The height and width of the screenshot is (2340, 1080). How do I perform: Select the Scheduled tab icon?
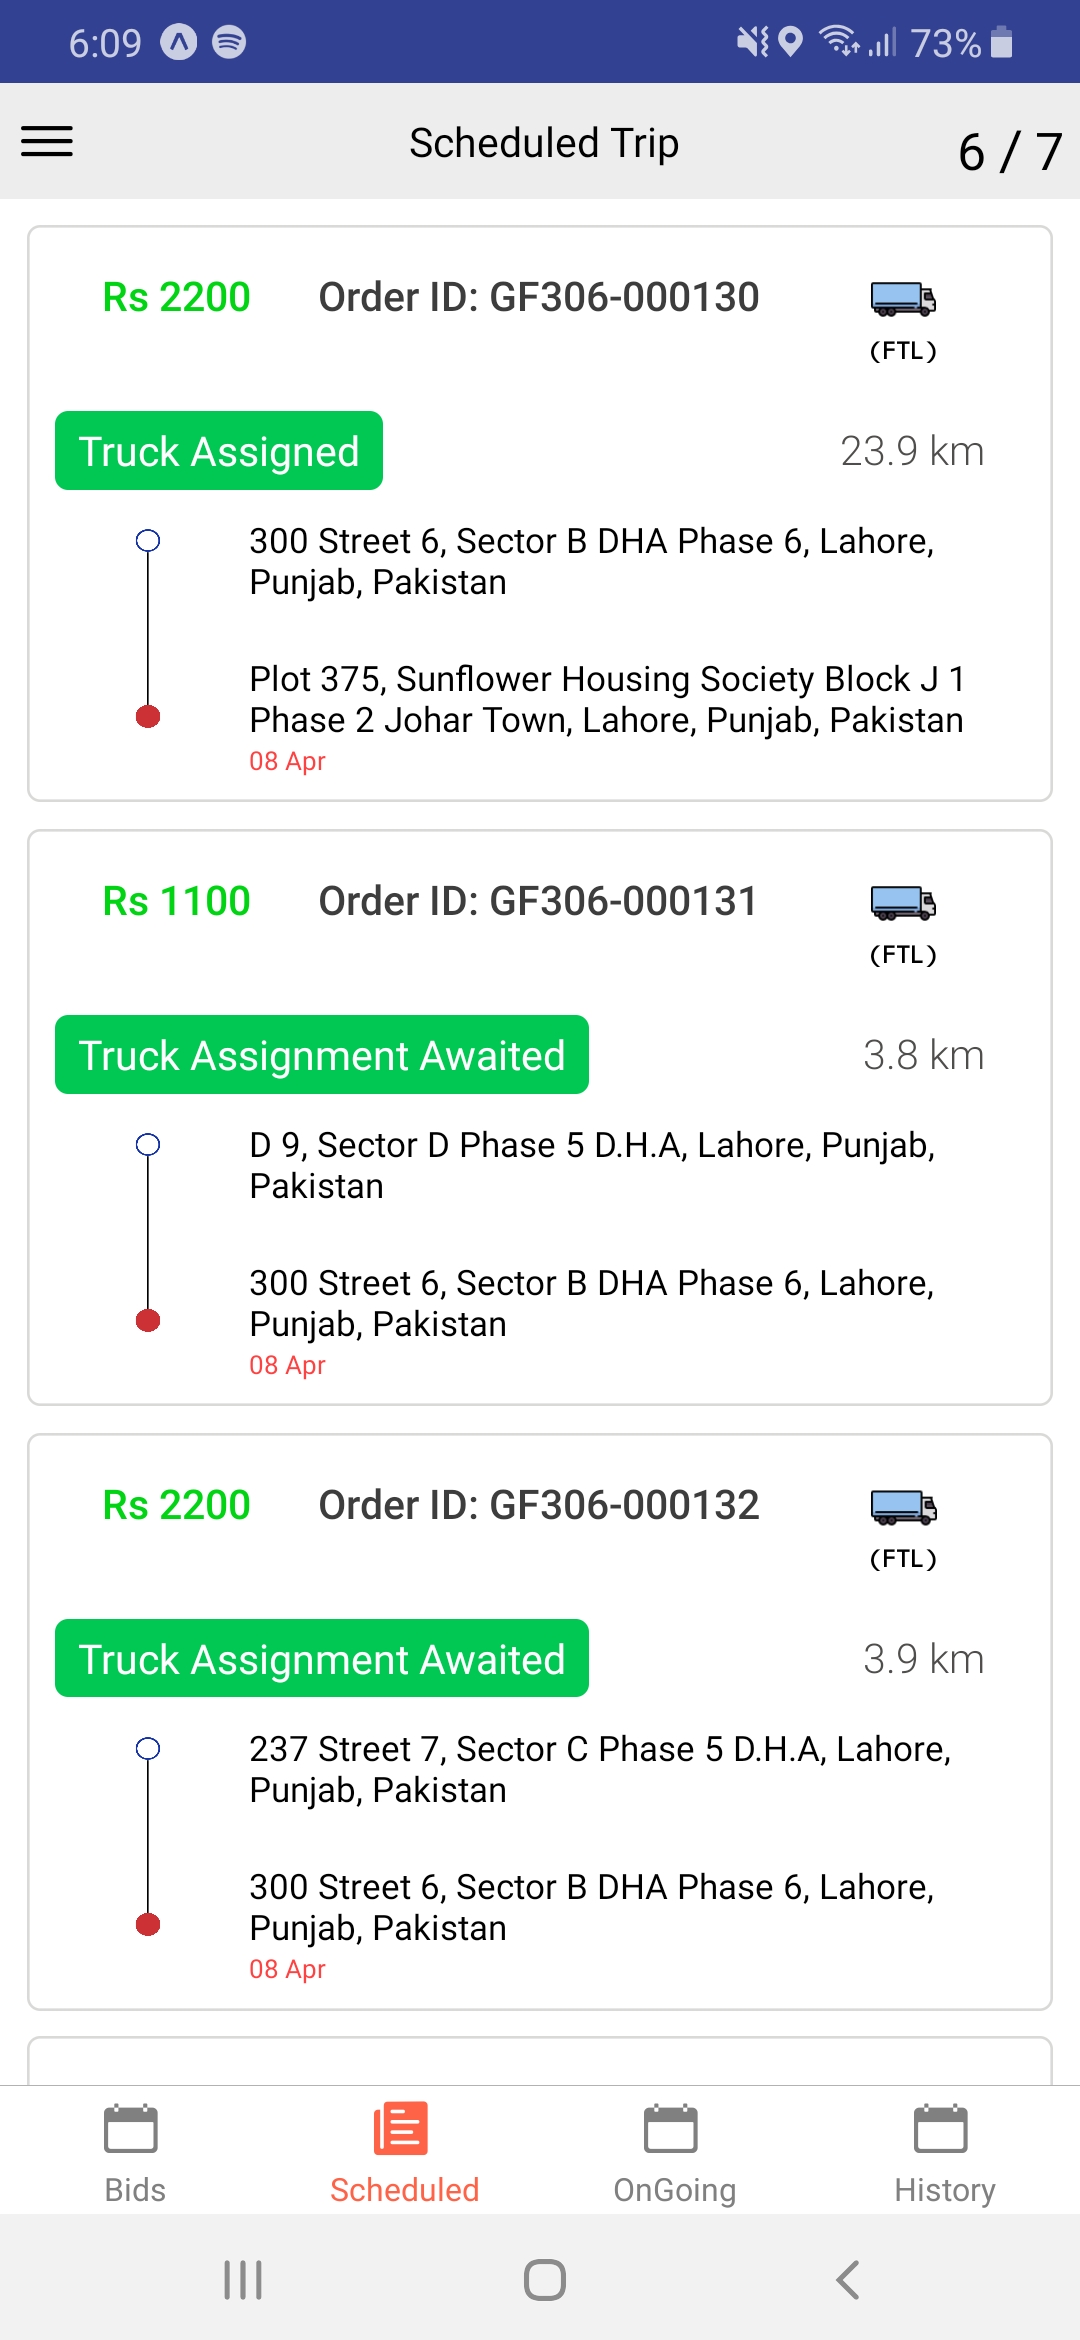coord(401,2128)
